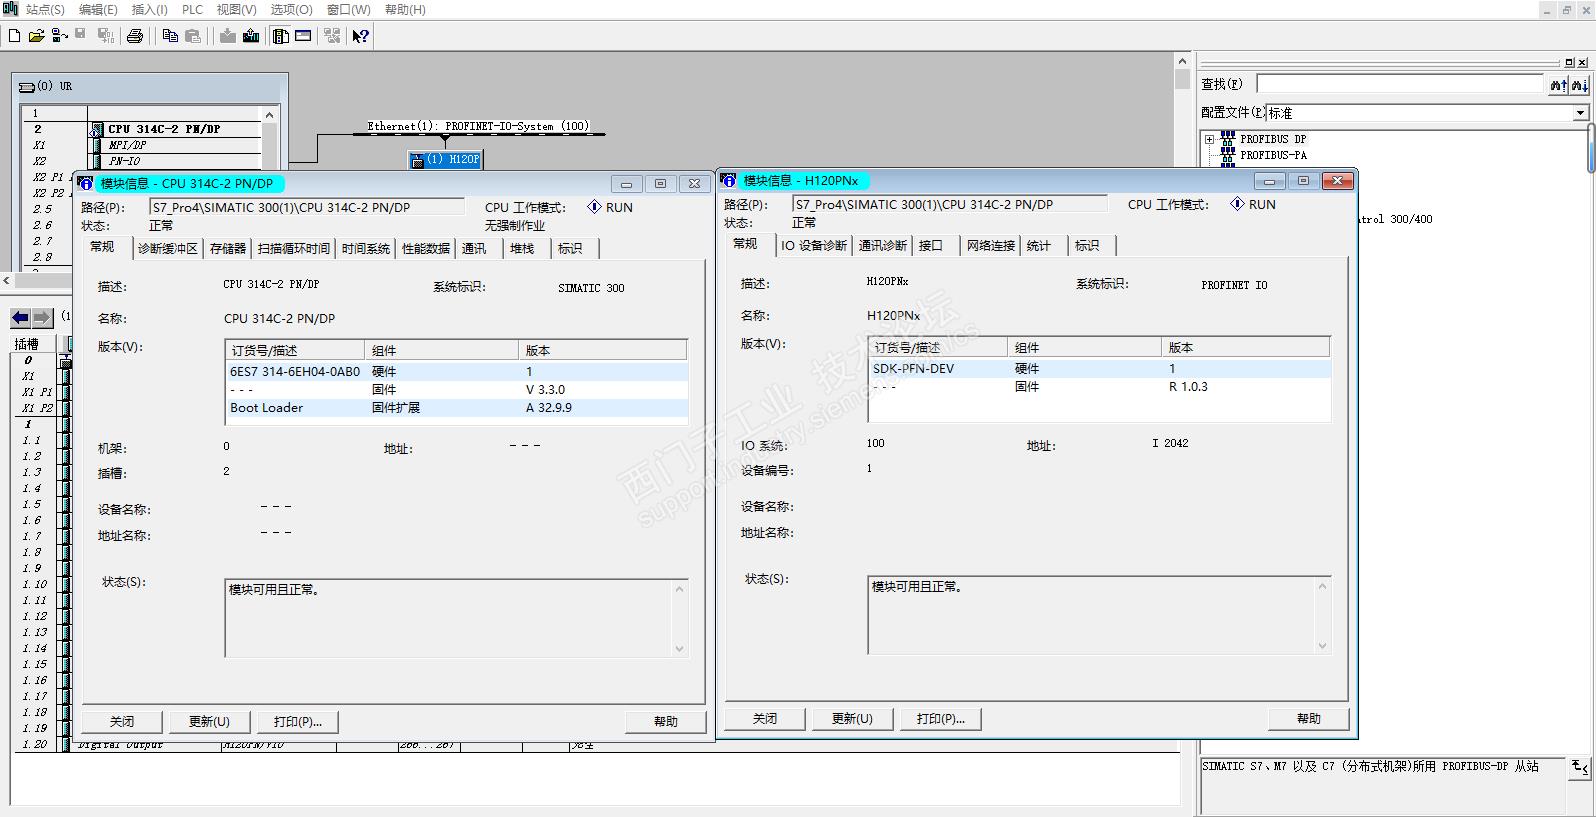1596x817 pixels.
Task: Click the info icon of the CPU 314C-2 dialog
Action: 86,183
